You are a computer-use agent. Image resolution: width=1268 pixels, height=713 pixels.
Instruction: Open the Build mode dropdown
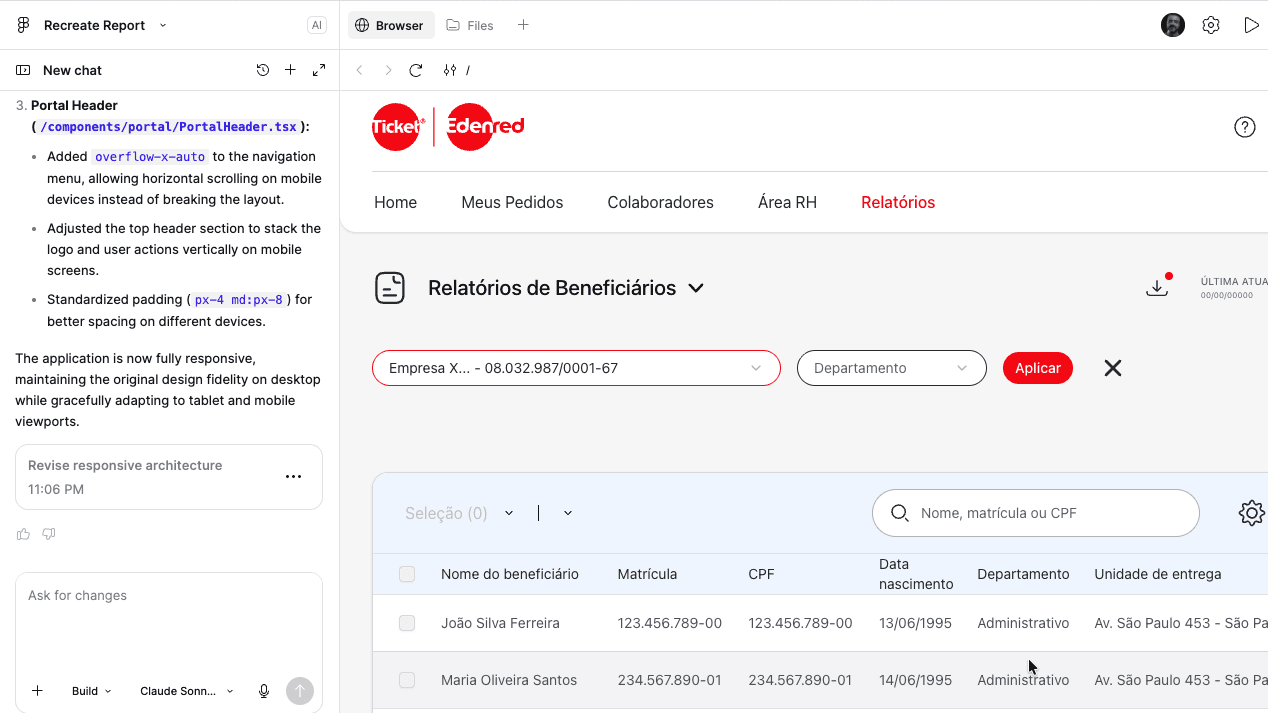tap(92, 691)
